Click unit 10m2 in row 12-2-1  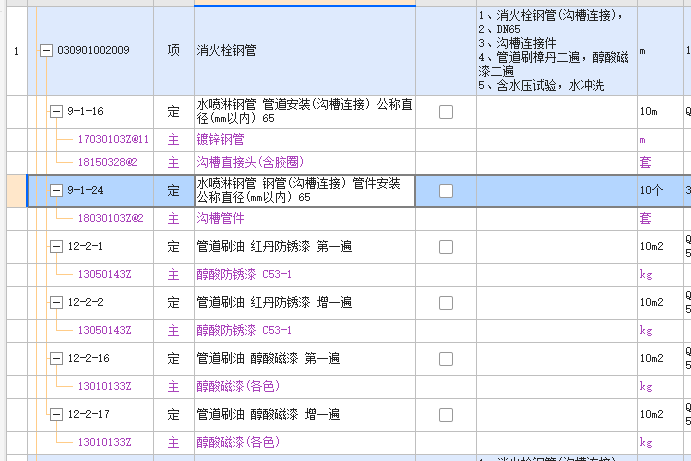coord(660,247)
